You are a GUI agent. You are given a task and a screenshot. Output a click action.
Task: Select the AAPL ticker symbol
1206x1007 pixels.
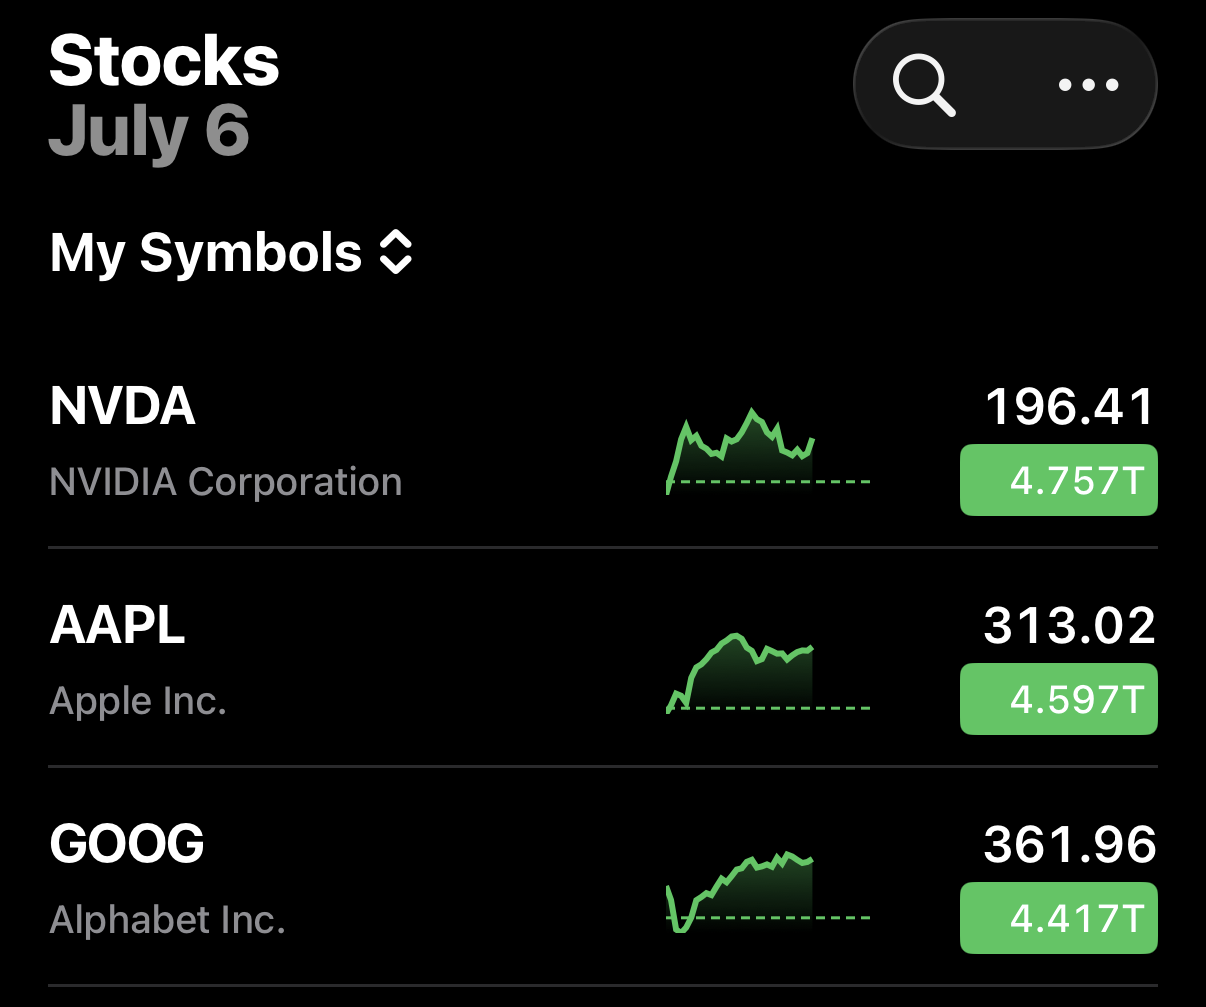[117, 626]
